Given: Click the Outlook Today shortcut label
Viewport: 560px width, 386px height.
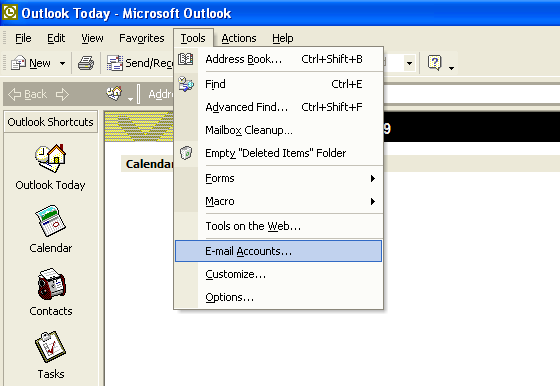Looking at the screenshot, I should point(50,185).
